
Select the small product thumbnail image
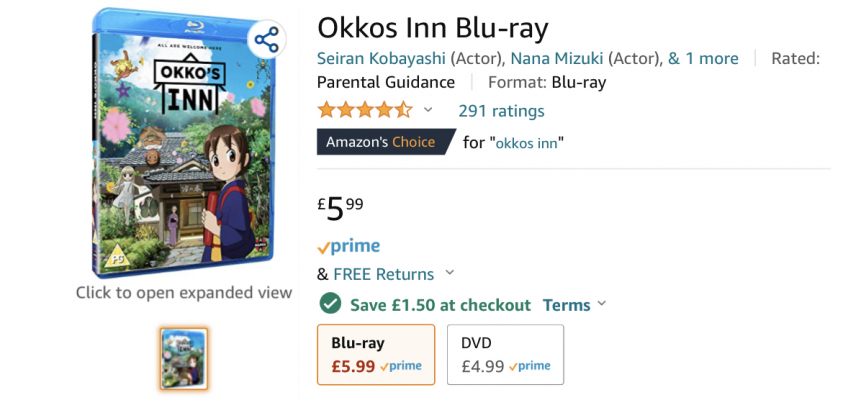point(184,358)
